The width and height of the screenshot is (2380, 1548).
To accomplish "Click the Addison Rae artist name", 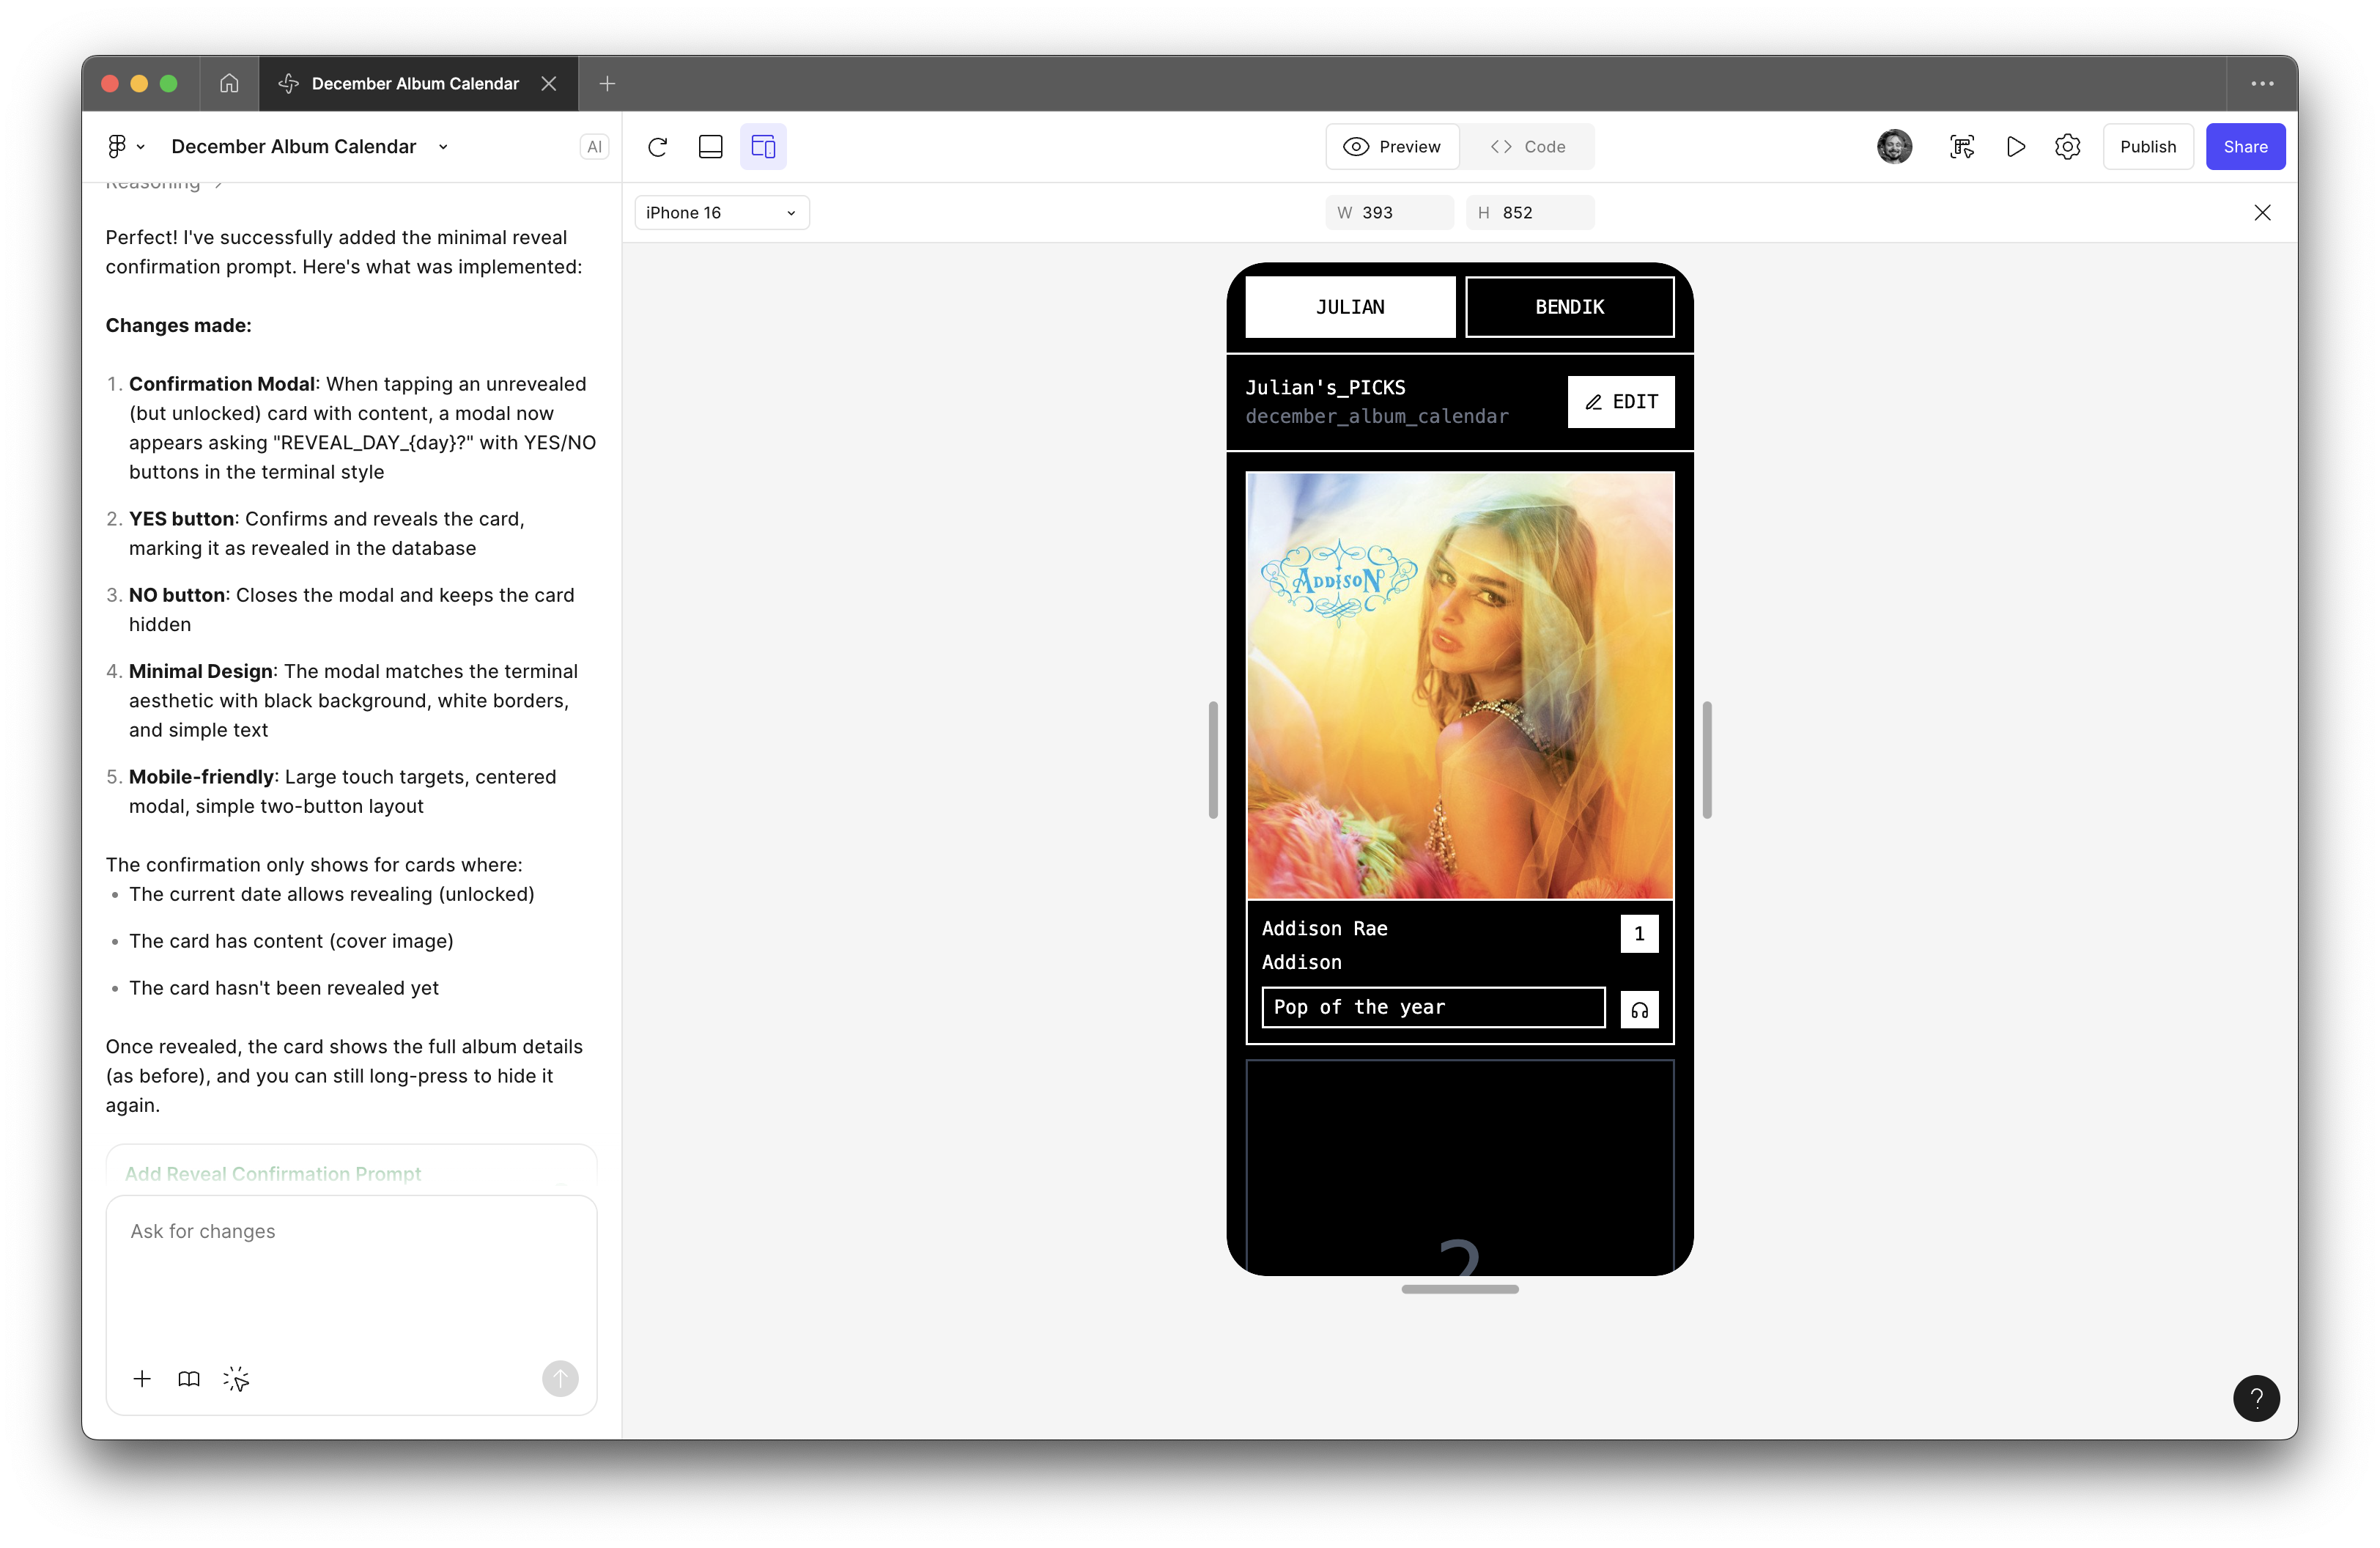I will 1324,928.
